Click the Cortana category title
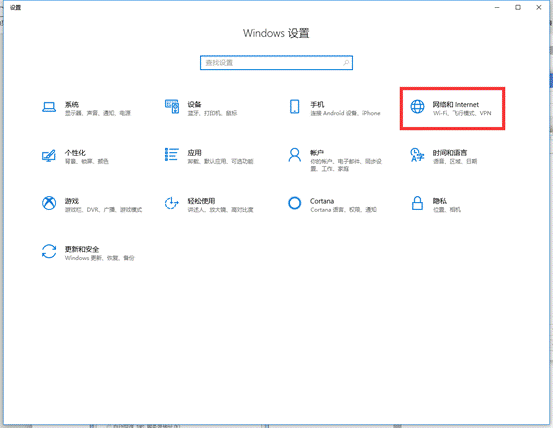This screenshot has width=553, height=428. pos(322,201)
